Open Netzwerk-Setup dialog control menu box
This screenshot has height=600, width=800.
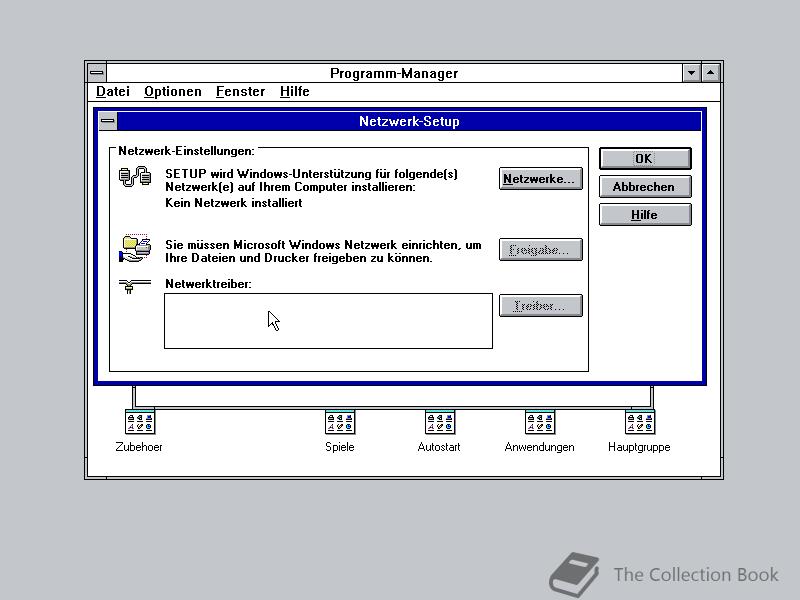point(108,121)
